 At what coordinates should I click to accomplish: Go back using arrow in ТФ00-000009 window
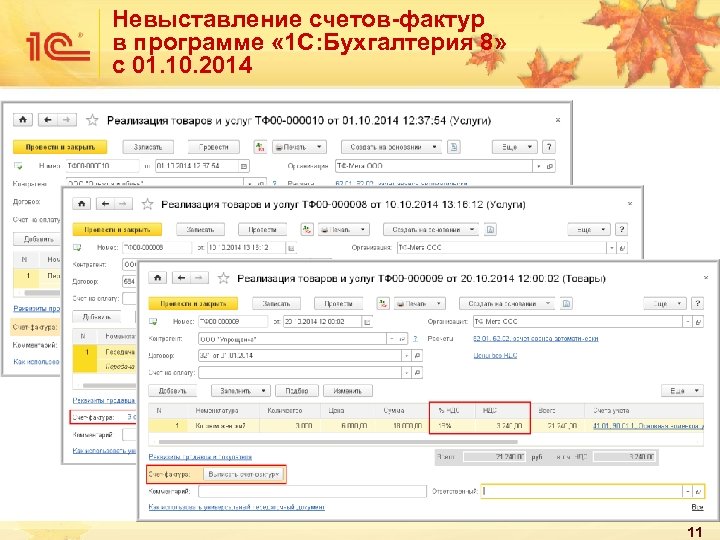[x=181, y=278]
